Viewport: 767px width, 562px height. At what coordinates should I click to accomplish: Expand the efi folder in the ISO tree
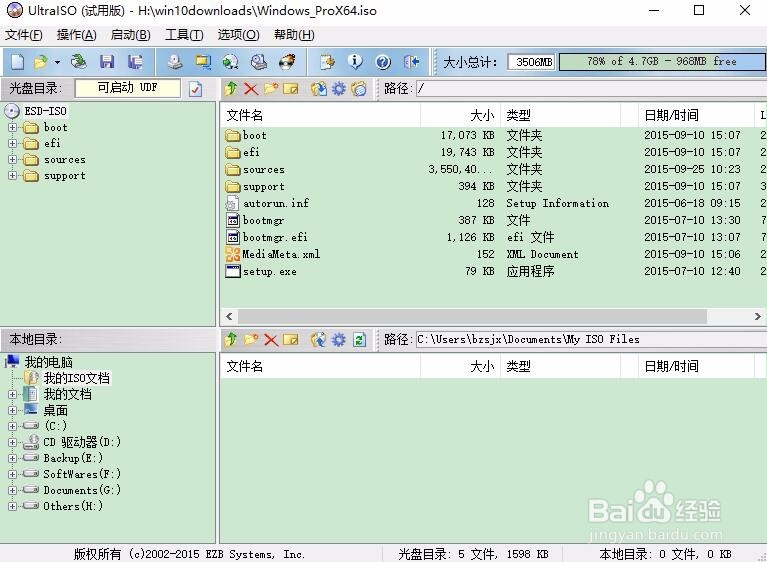tap(13, 144)
